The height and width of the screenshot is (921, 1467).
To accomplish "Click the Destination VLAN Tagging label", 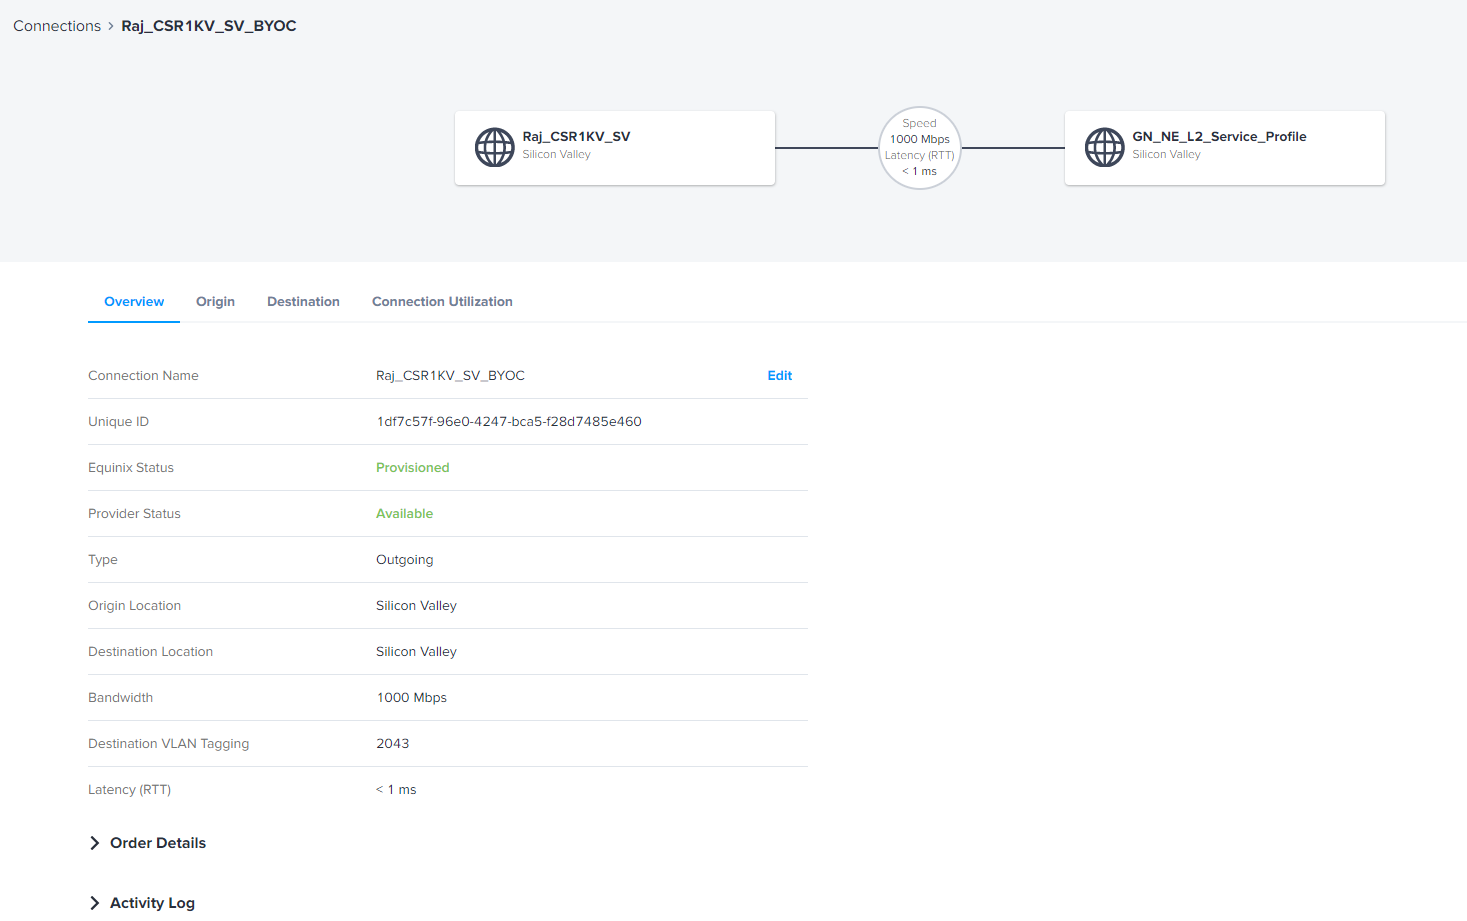I will click(x=168, y=744).
